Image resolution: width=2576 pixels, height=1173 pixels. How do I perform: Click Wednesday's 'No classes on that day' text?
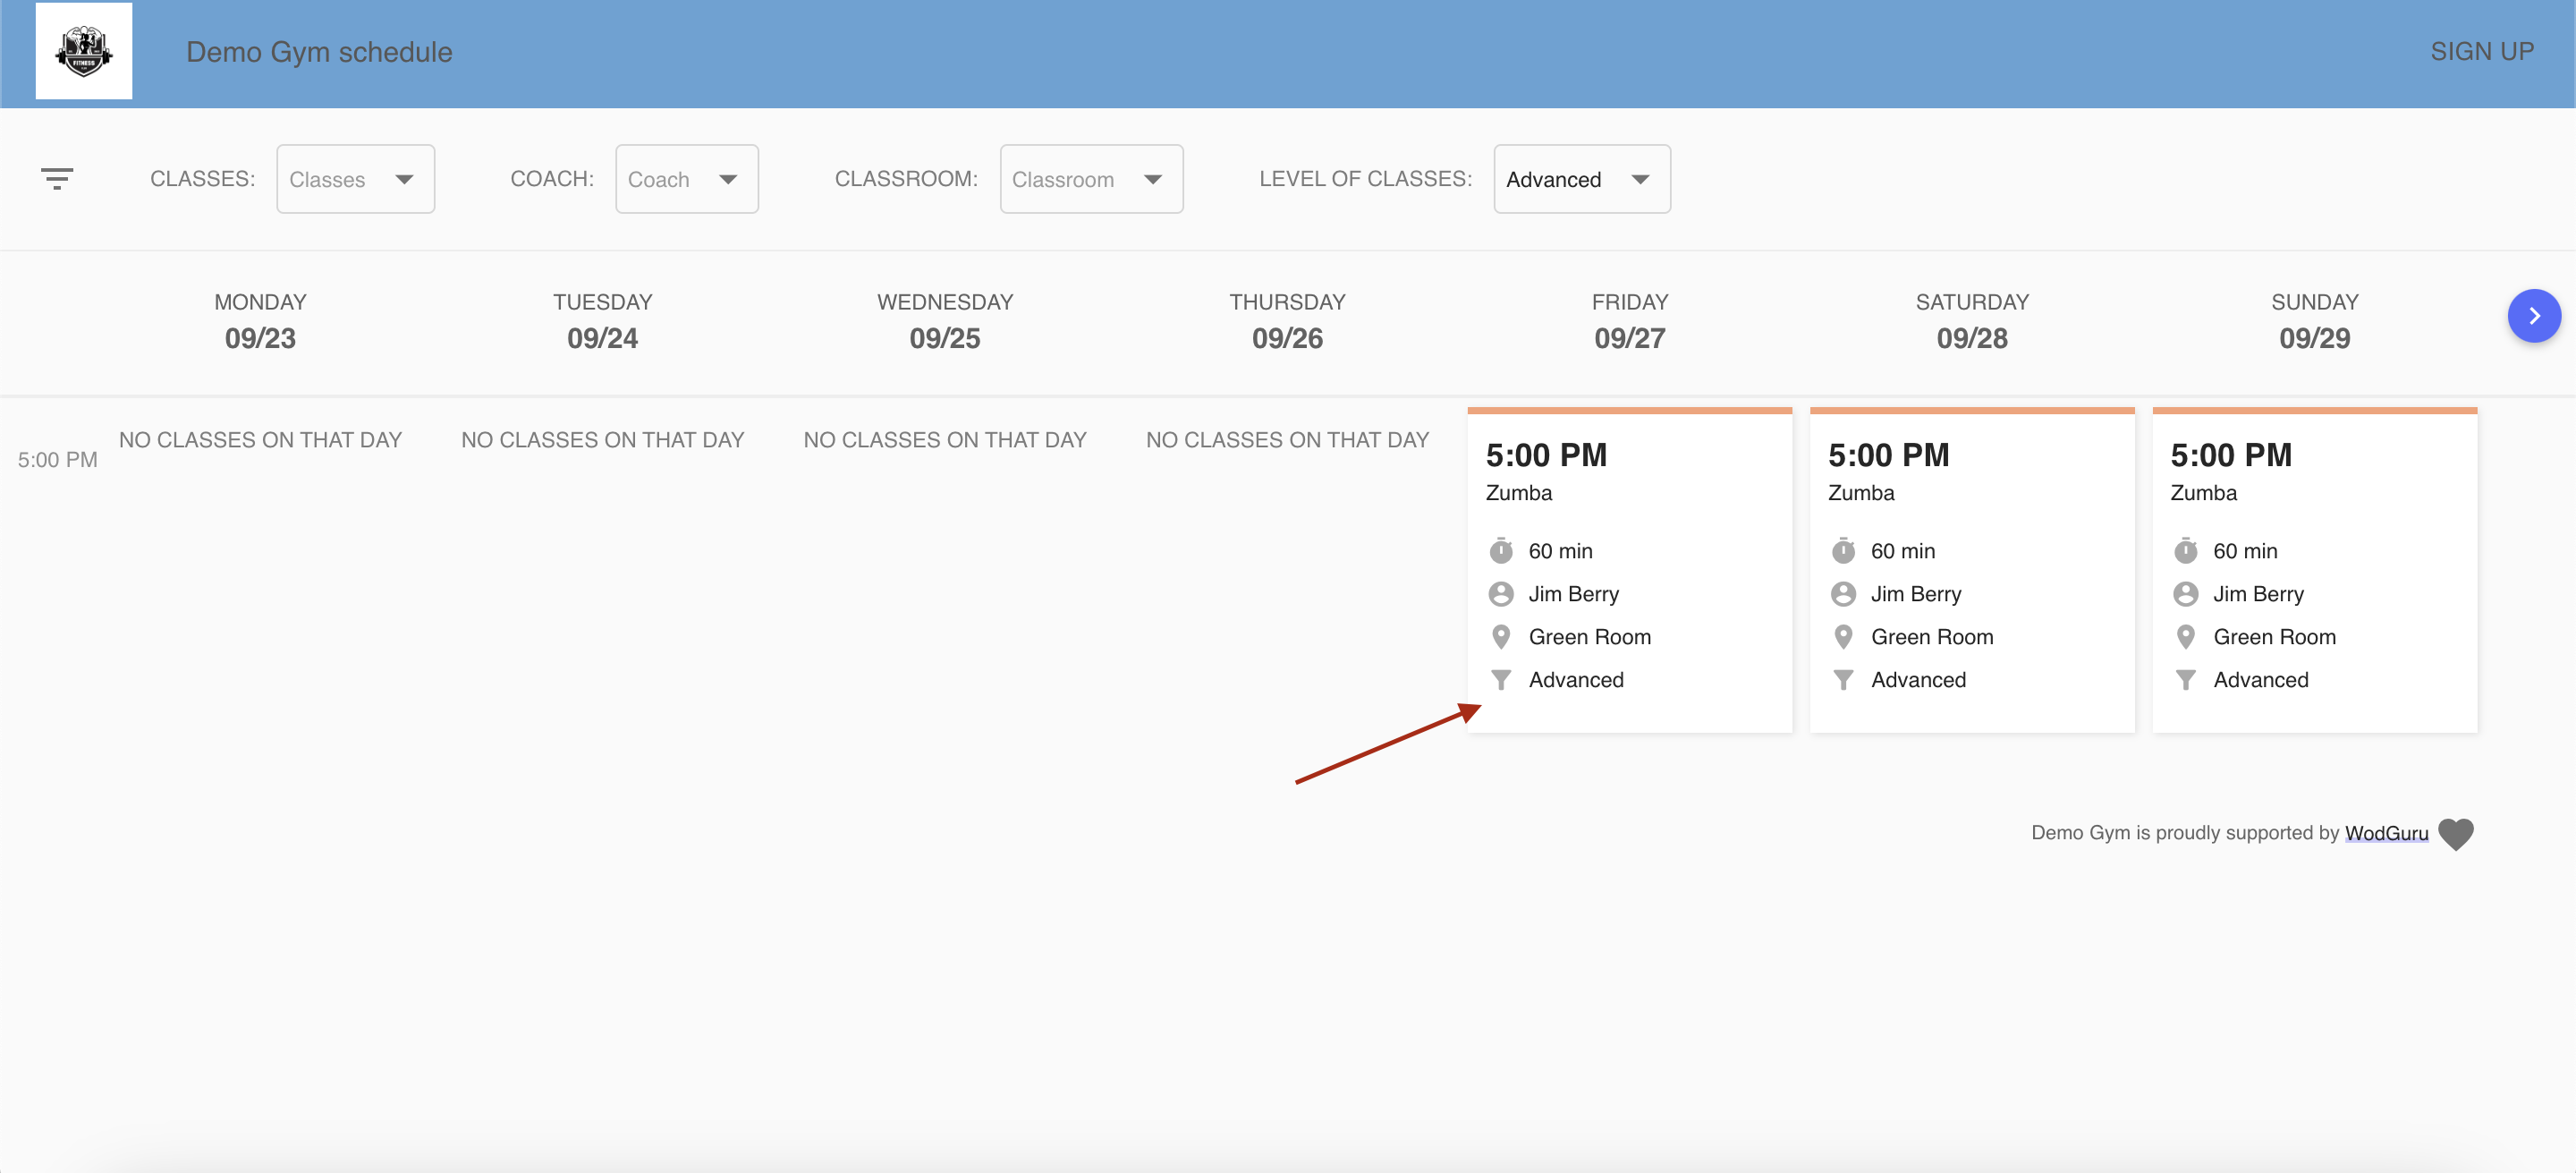tap(945, 440)
